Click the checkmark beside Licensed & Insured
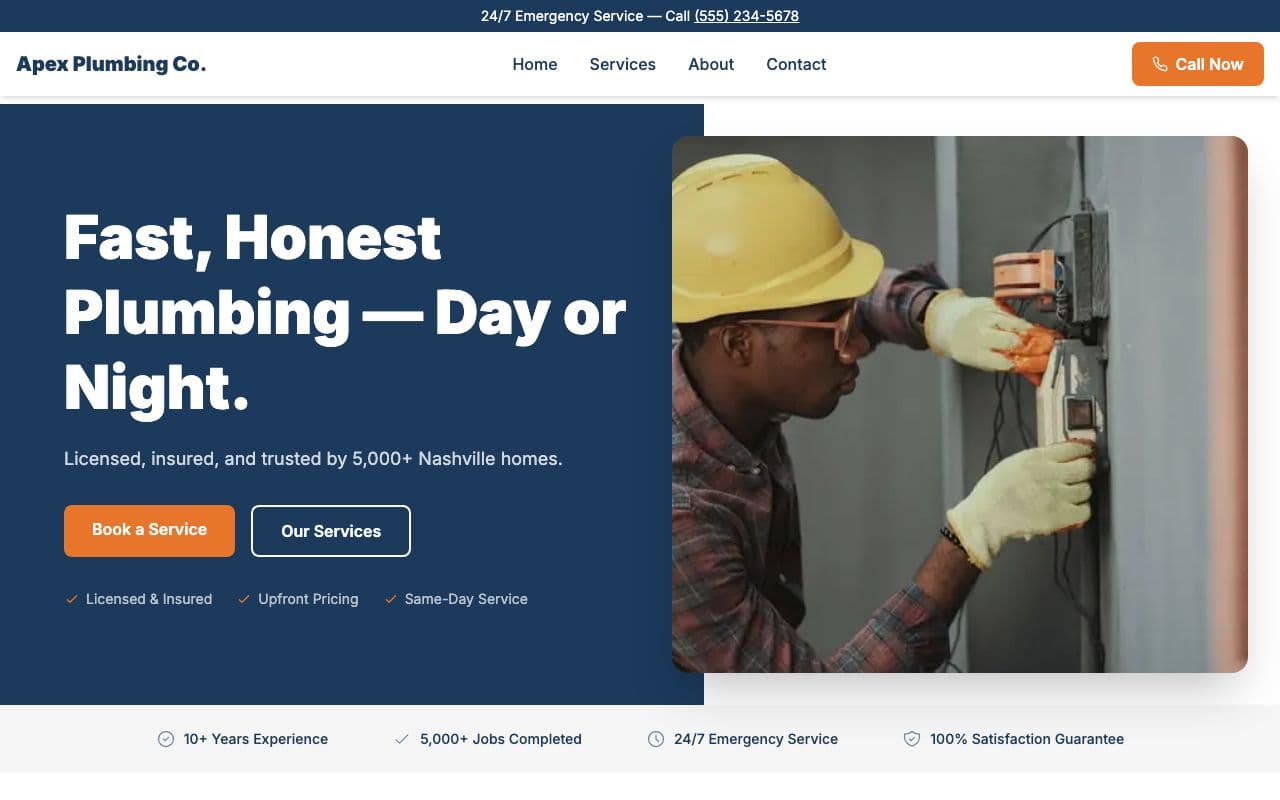Image resolution: width=1280 pixels, height=800 pixels. click(71, 599)
